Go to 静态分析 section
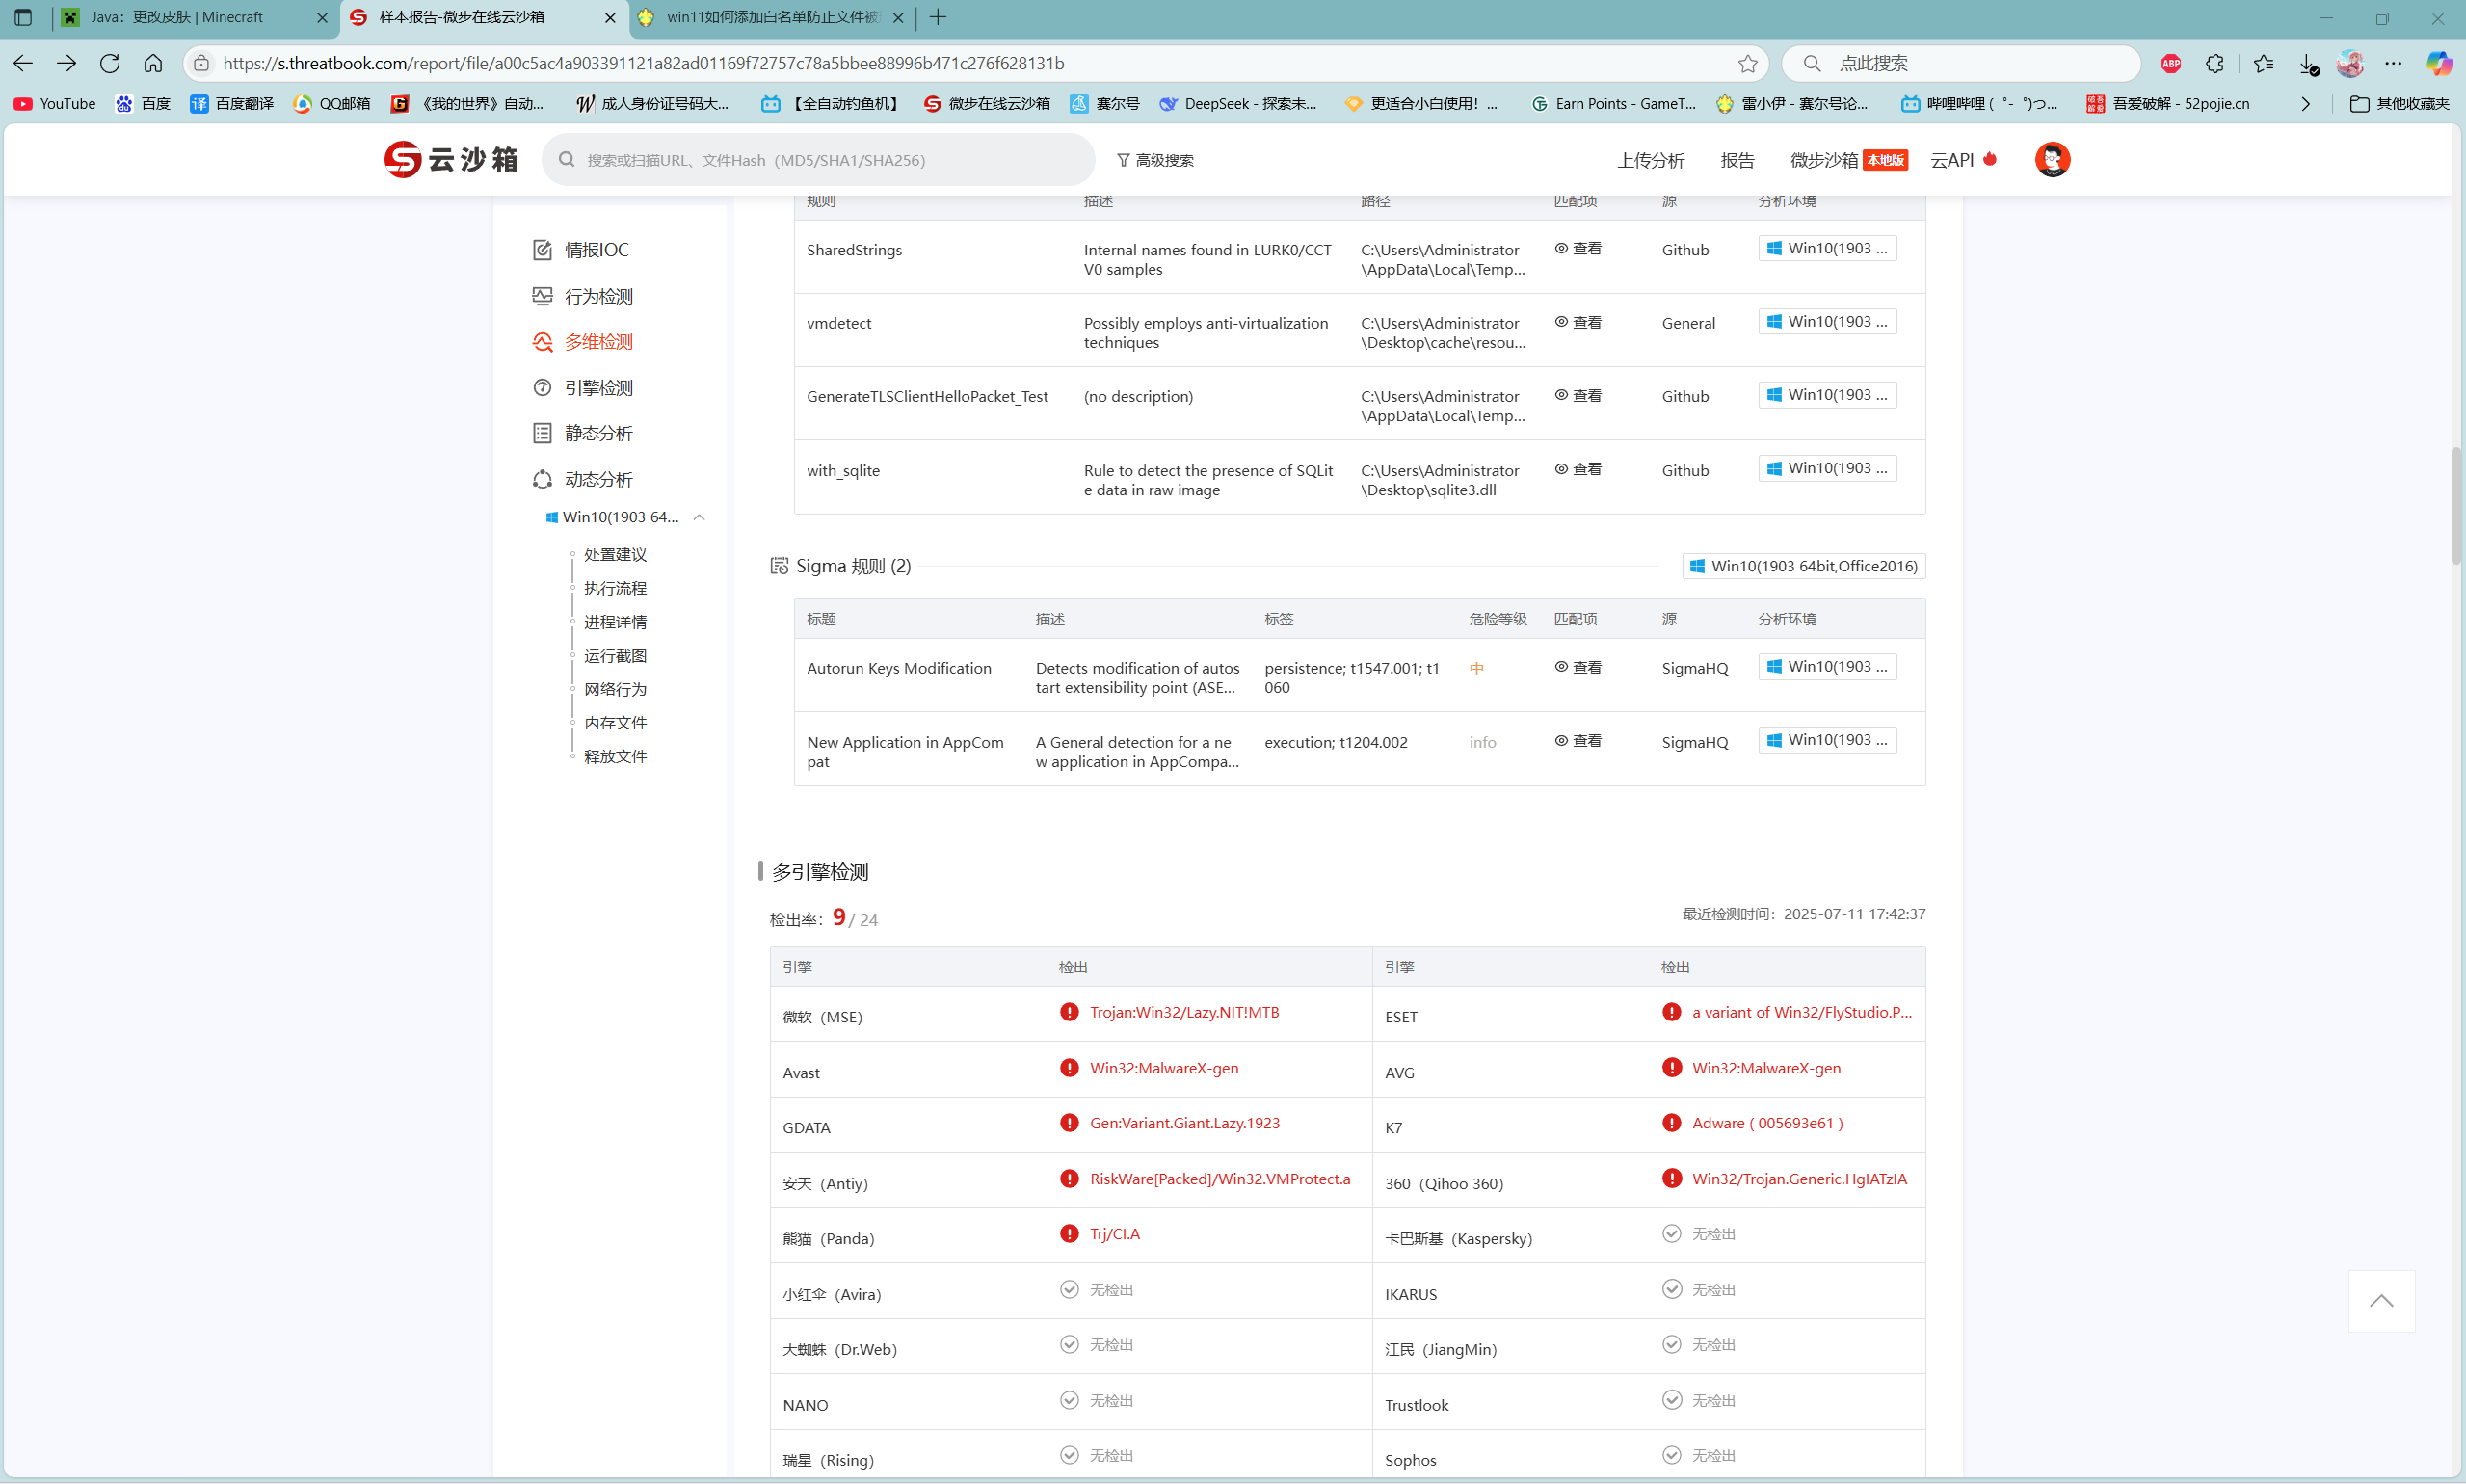 [x=583, y=433]
